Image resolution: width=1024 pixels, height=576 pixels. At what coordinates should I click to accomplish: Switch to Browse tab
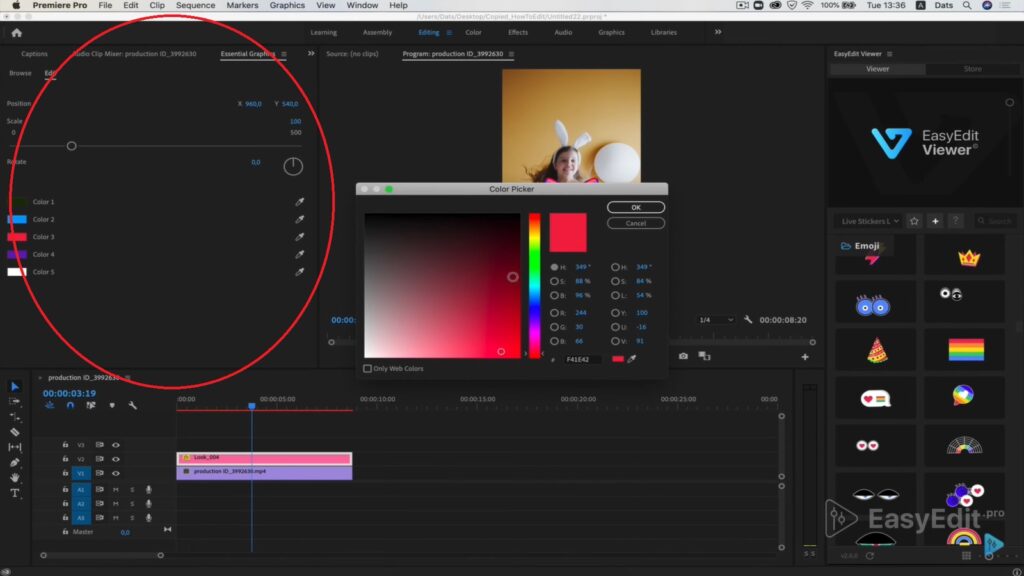20,73
